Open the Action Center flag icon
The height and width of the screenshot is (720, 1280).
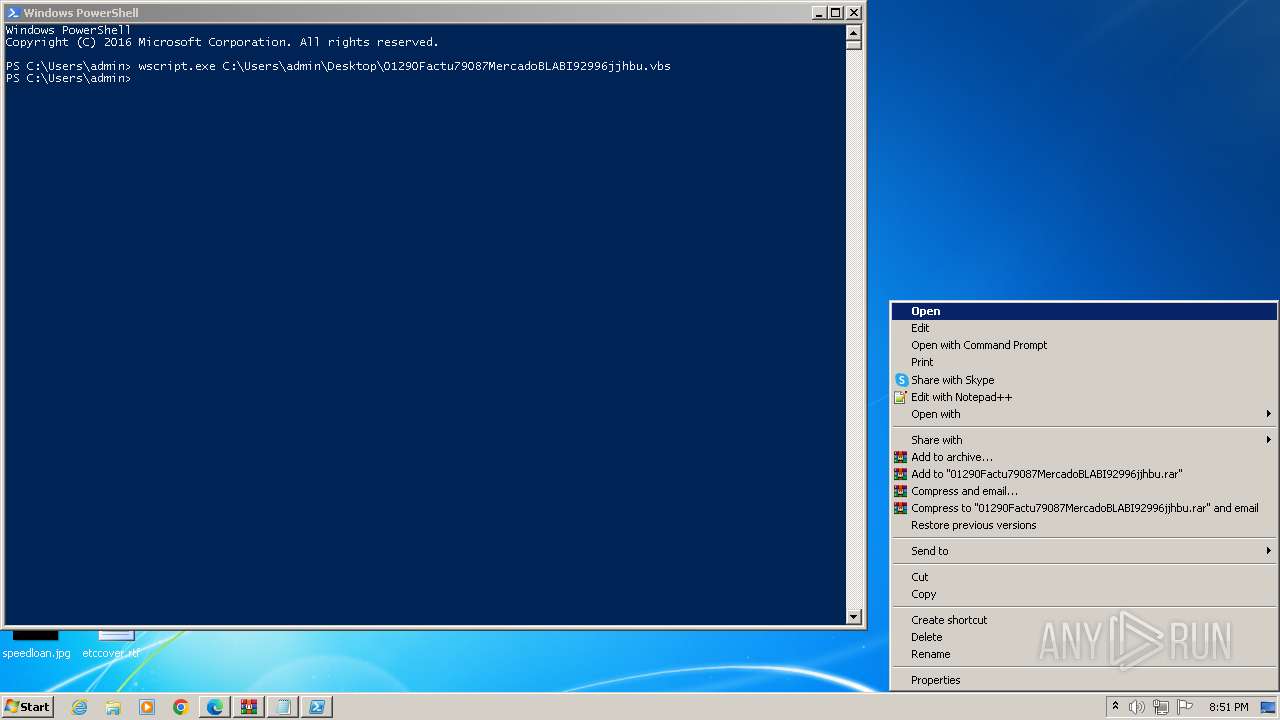coord(1185,707)
